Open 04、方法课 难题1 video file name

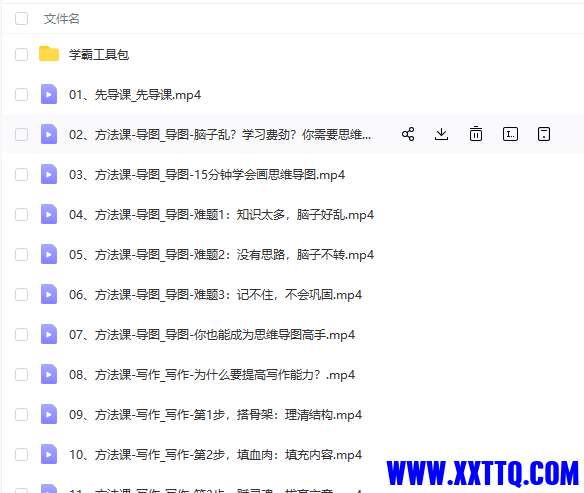point(221,215)
